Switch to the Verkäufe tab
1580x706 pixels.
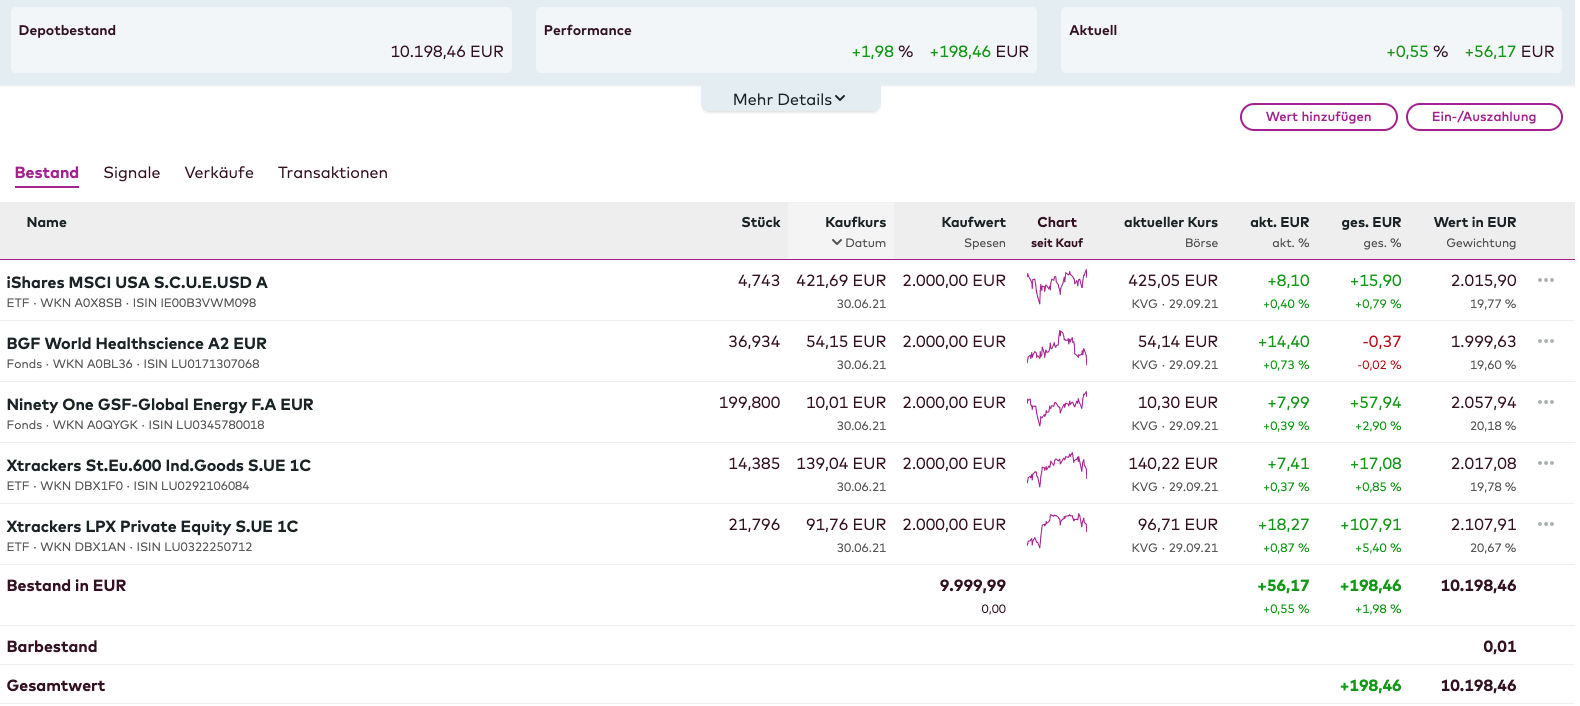pos(219,173)
